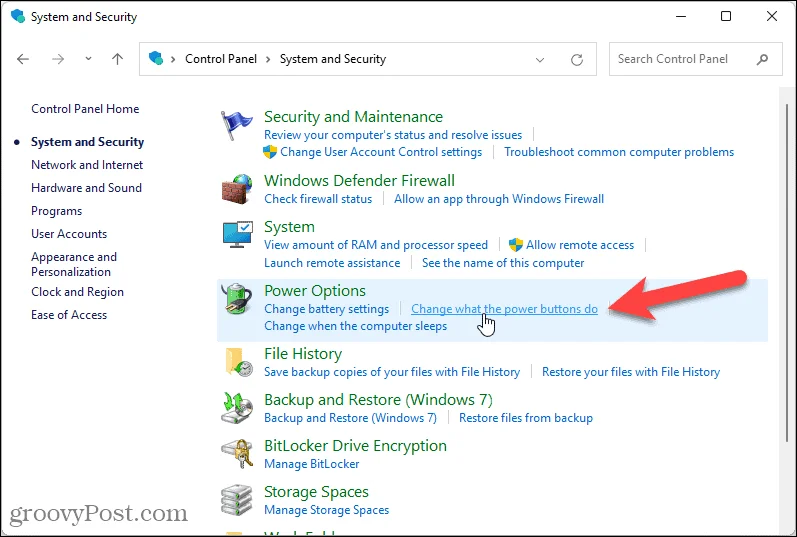Click the chevron after Control Panel in address bar
The height and width of the screenshot is (537, 797).
(268, 59)
